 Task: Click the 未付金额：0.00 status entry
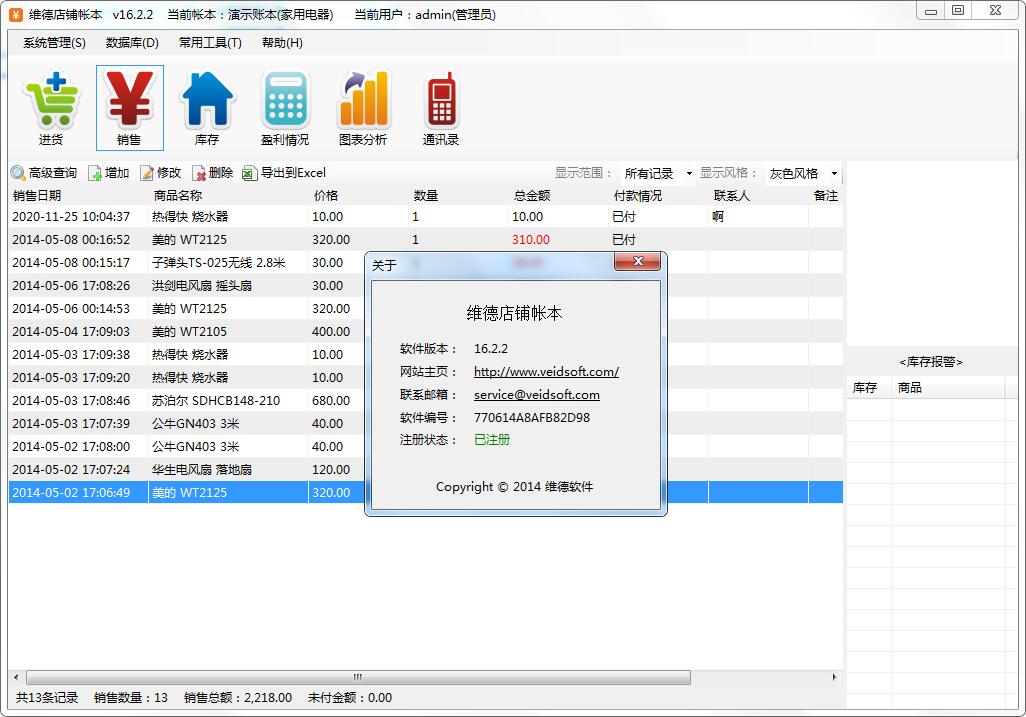[x=350, y=697]
